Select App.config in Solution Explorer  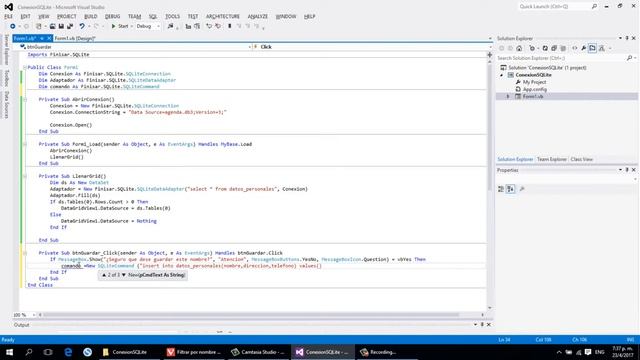click(535, 89)
